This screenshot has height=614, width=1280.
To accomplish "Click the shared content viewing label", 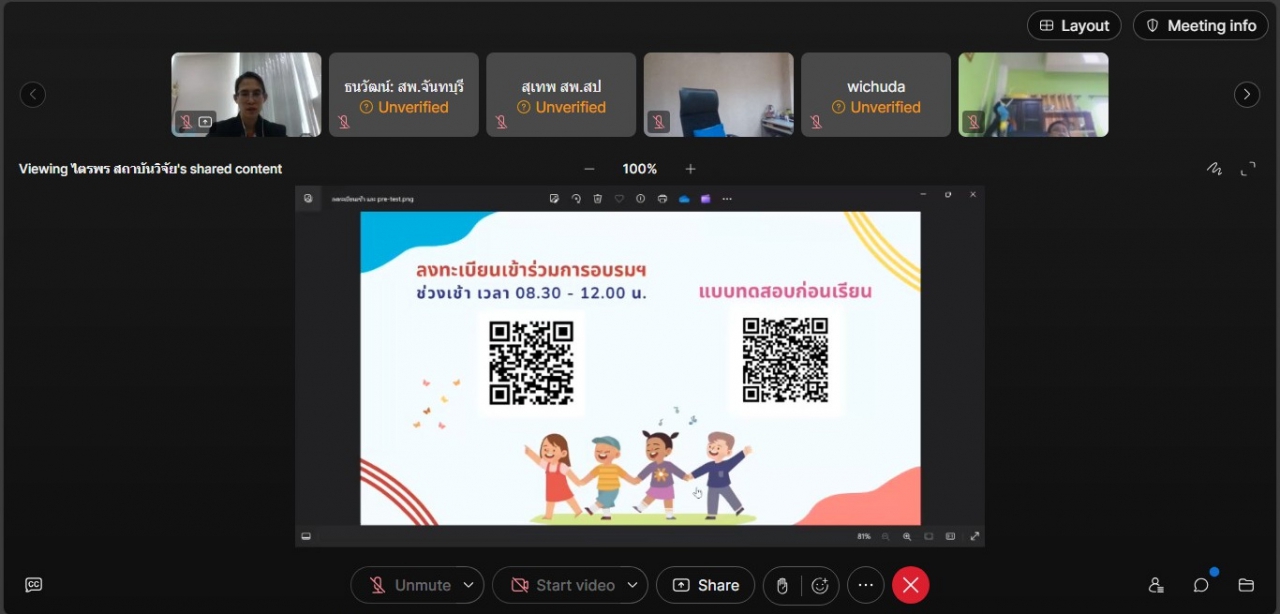I will 150,169.
